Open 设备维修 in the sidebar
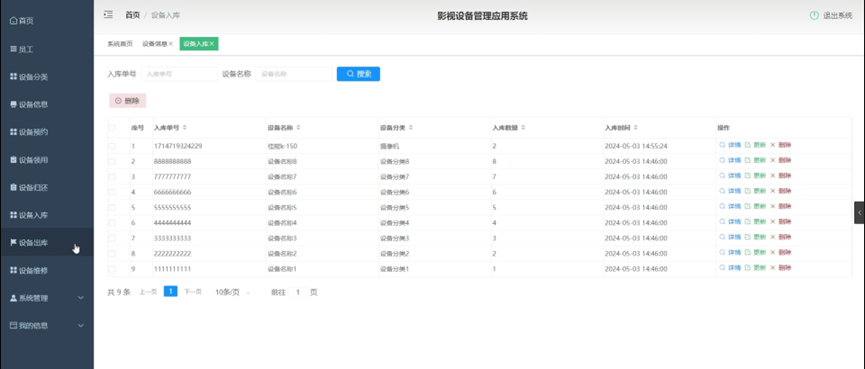 pos(47,270)
